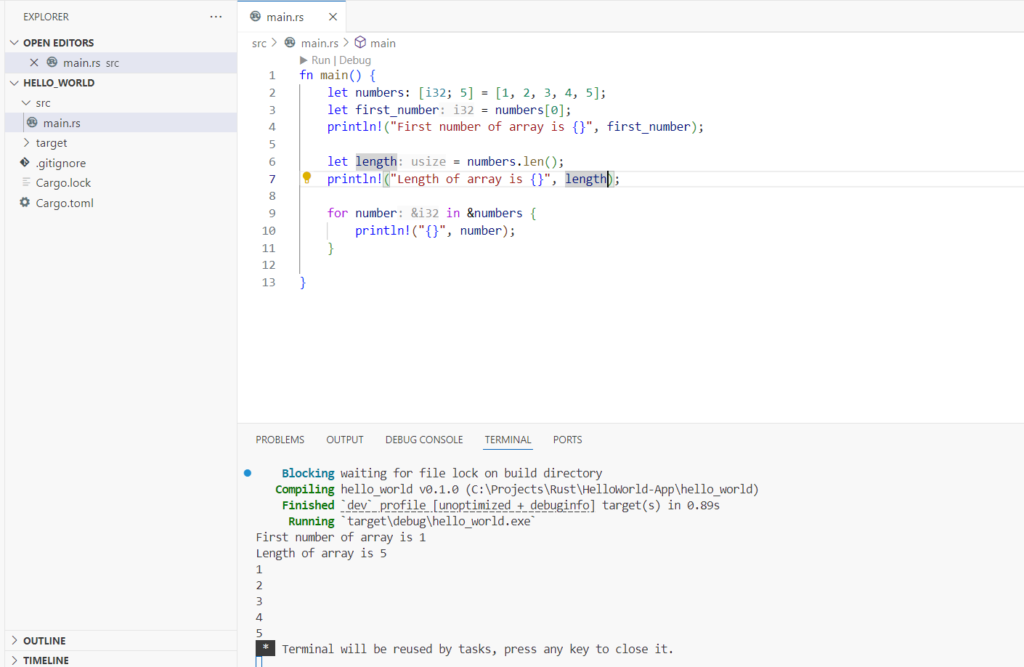Viewport: 1024px width, 667px height.
Task: Collapse the Open Editors section
Action: pyautogui.click(x=14, y=42)
